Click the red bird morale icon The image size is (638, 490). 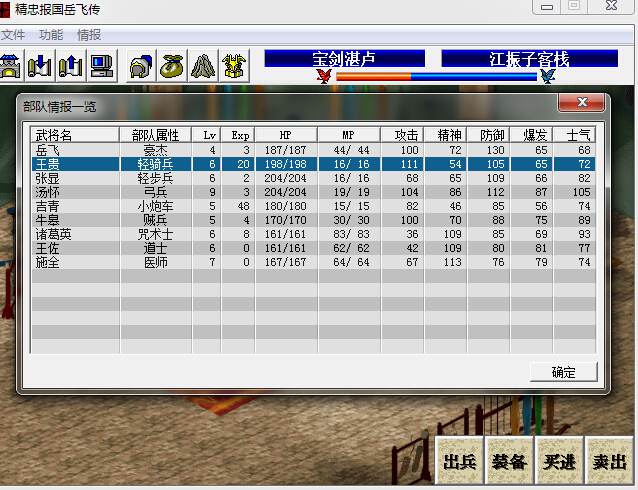pyautogui.click(x=324, y=76)
